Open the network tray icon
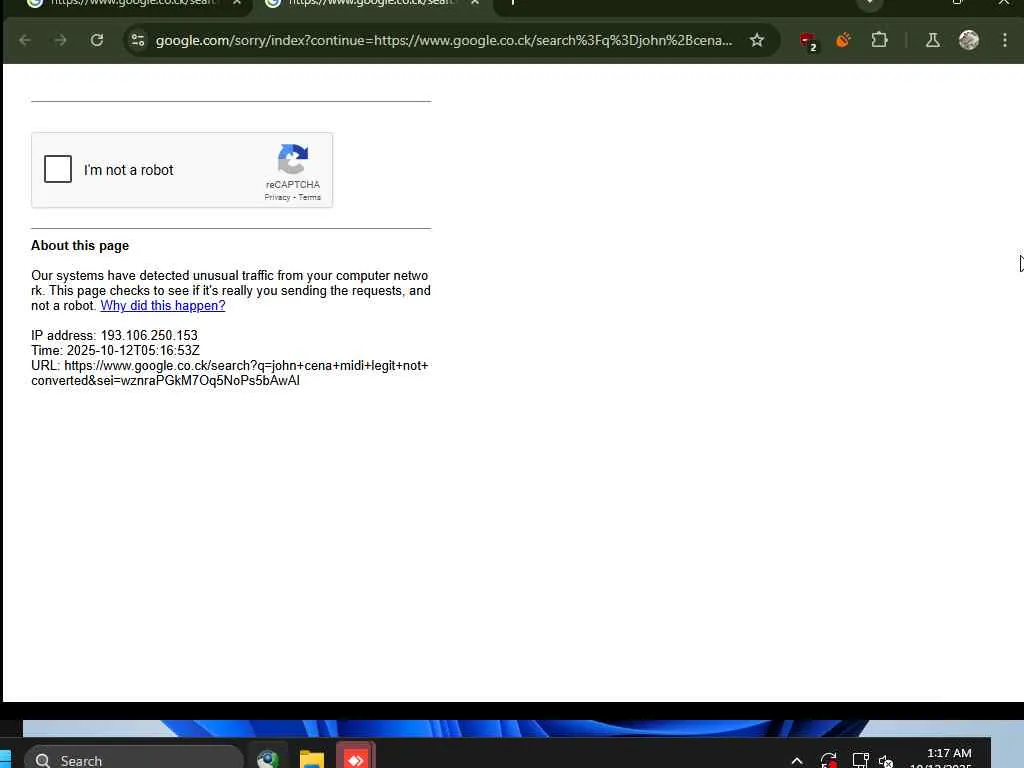 click(x=860, y=760)
